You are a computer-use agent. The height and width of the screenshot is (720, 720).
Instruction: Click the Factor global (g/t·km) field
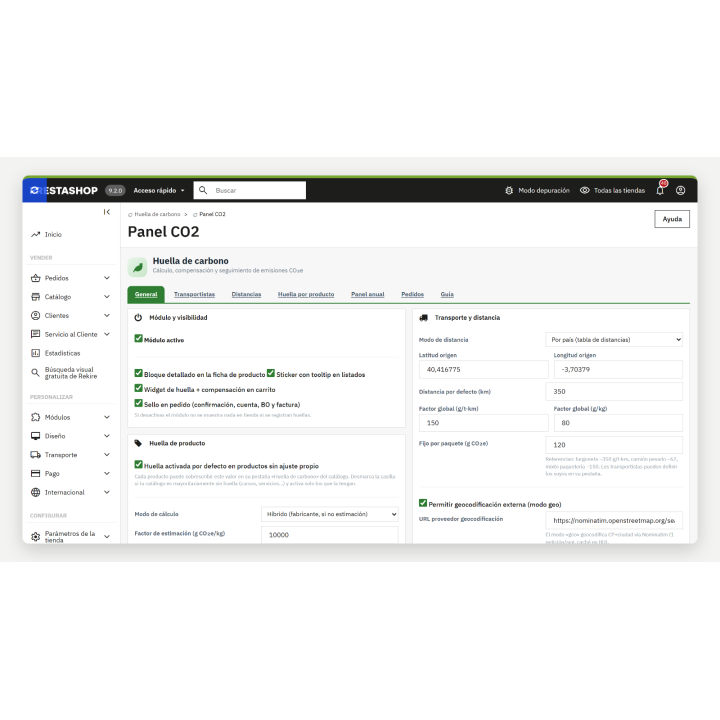(x=484, y=422)
